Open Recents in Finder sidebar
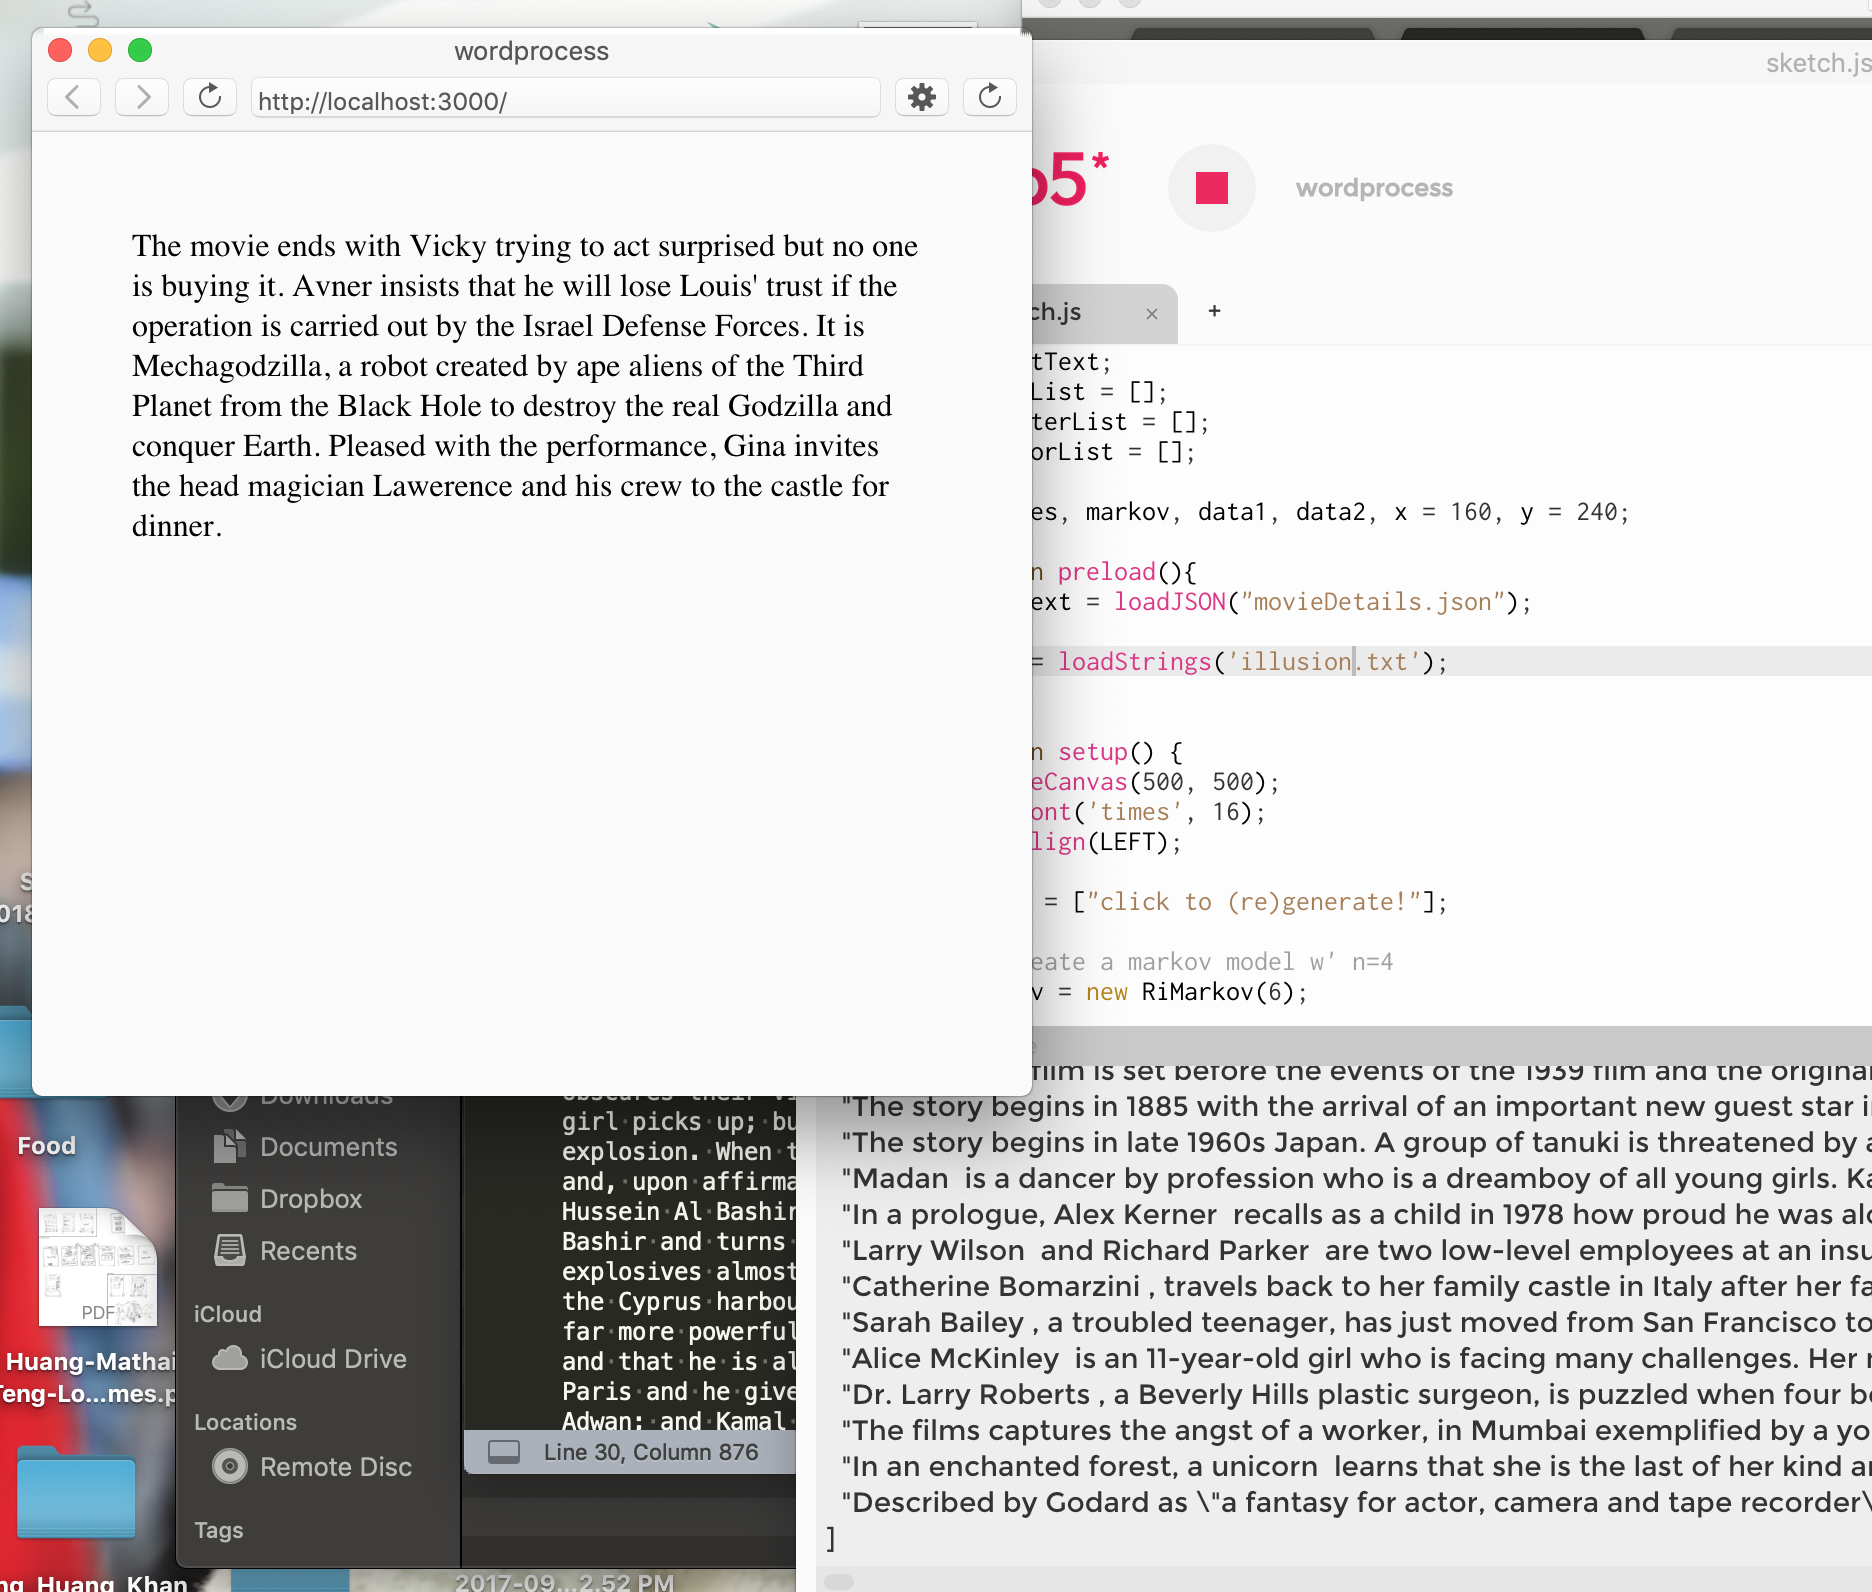1872x1592 pixels. point(308,1251)
